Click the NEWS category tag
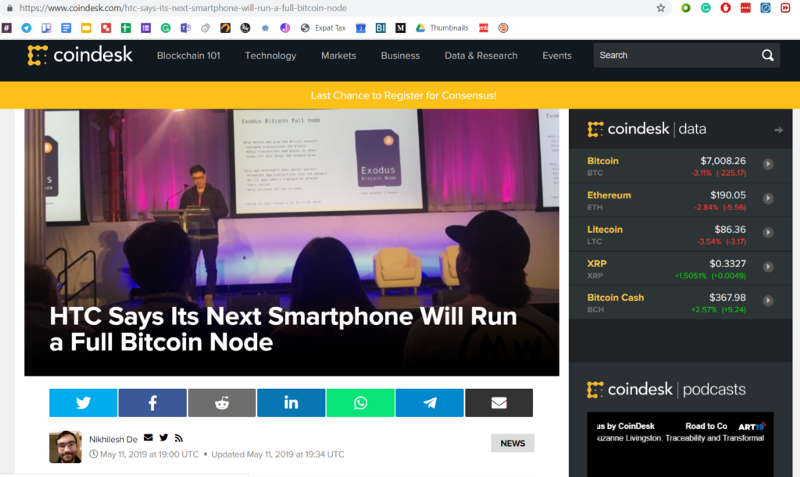800x477 pixels. [513, 443]
